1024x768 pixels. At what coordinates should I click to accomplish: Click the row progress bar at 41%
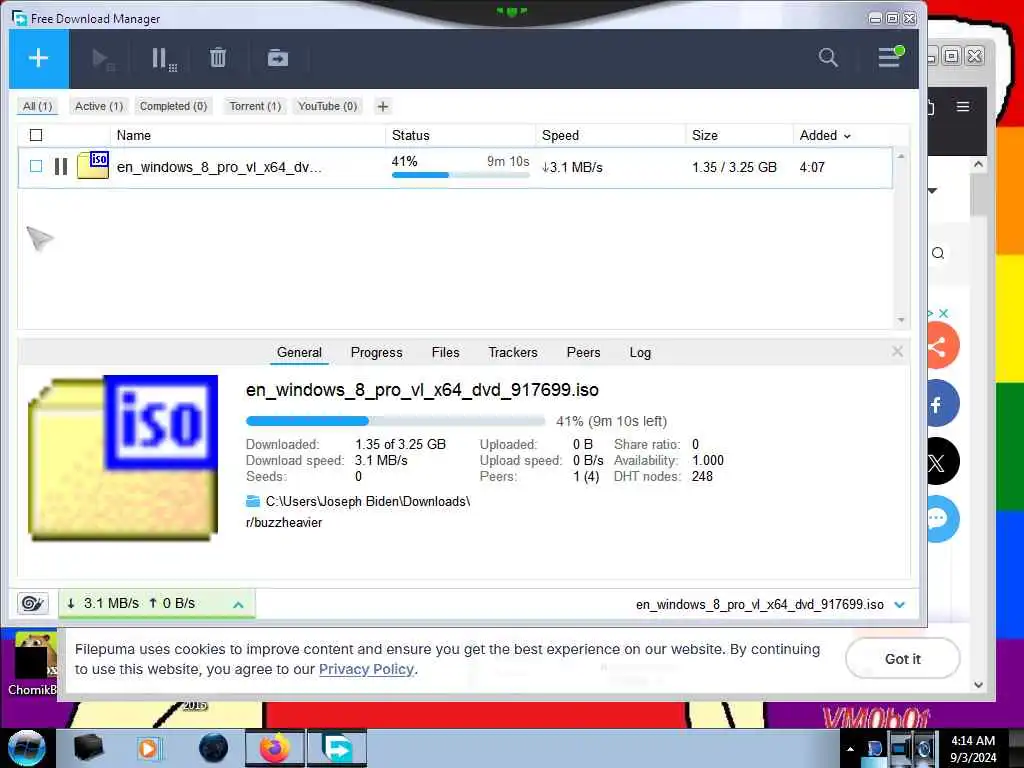460,175
